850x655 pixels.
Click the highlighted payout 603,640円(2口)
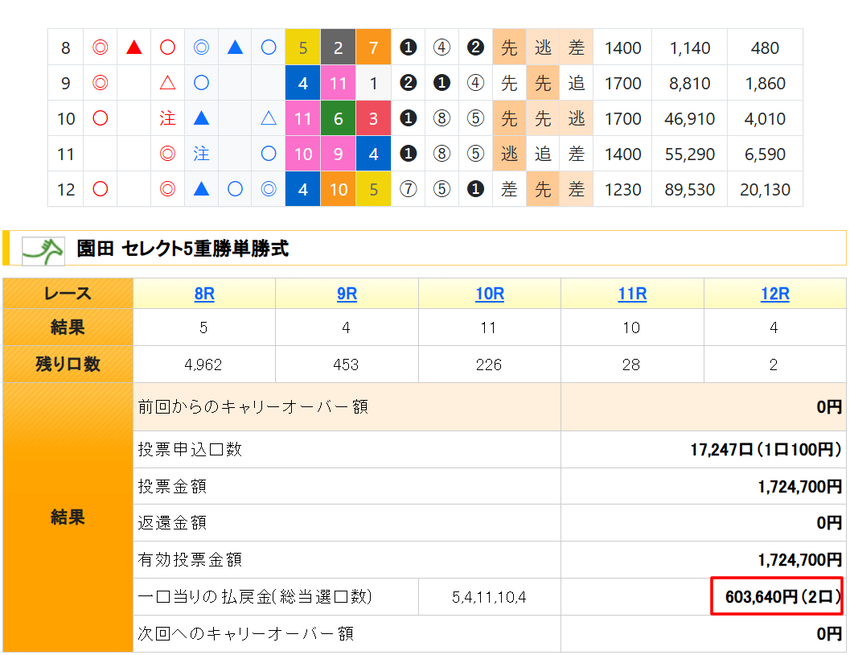[x=777, y=596]
